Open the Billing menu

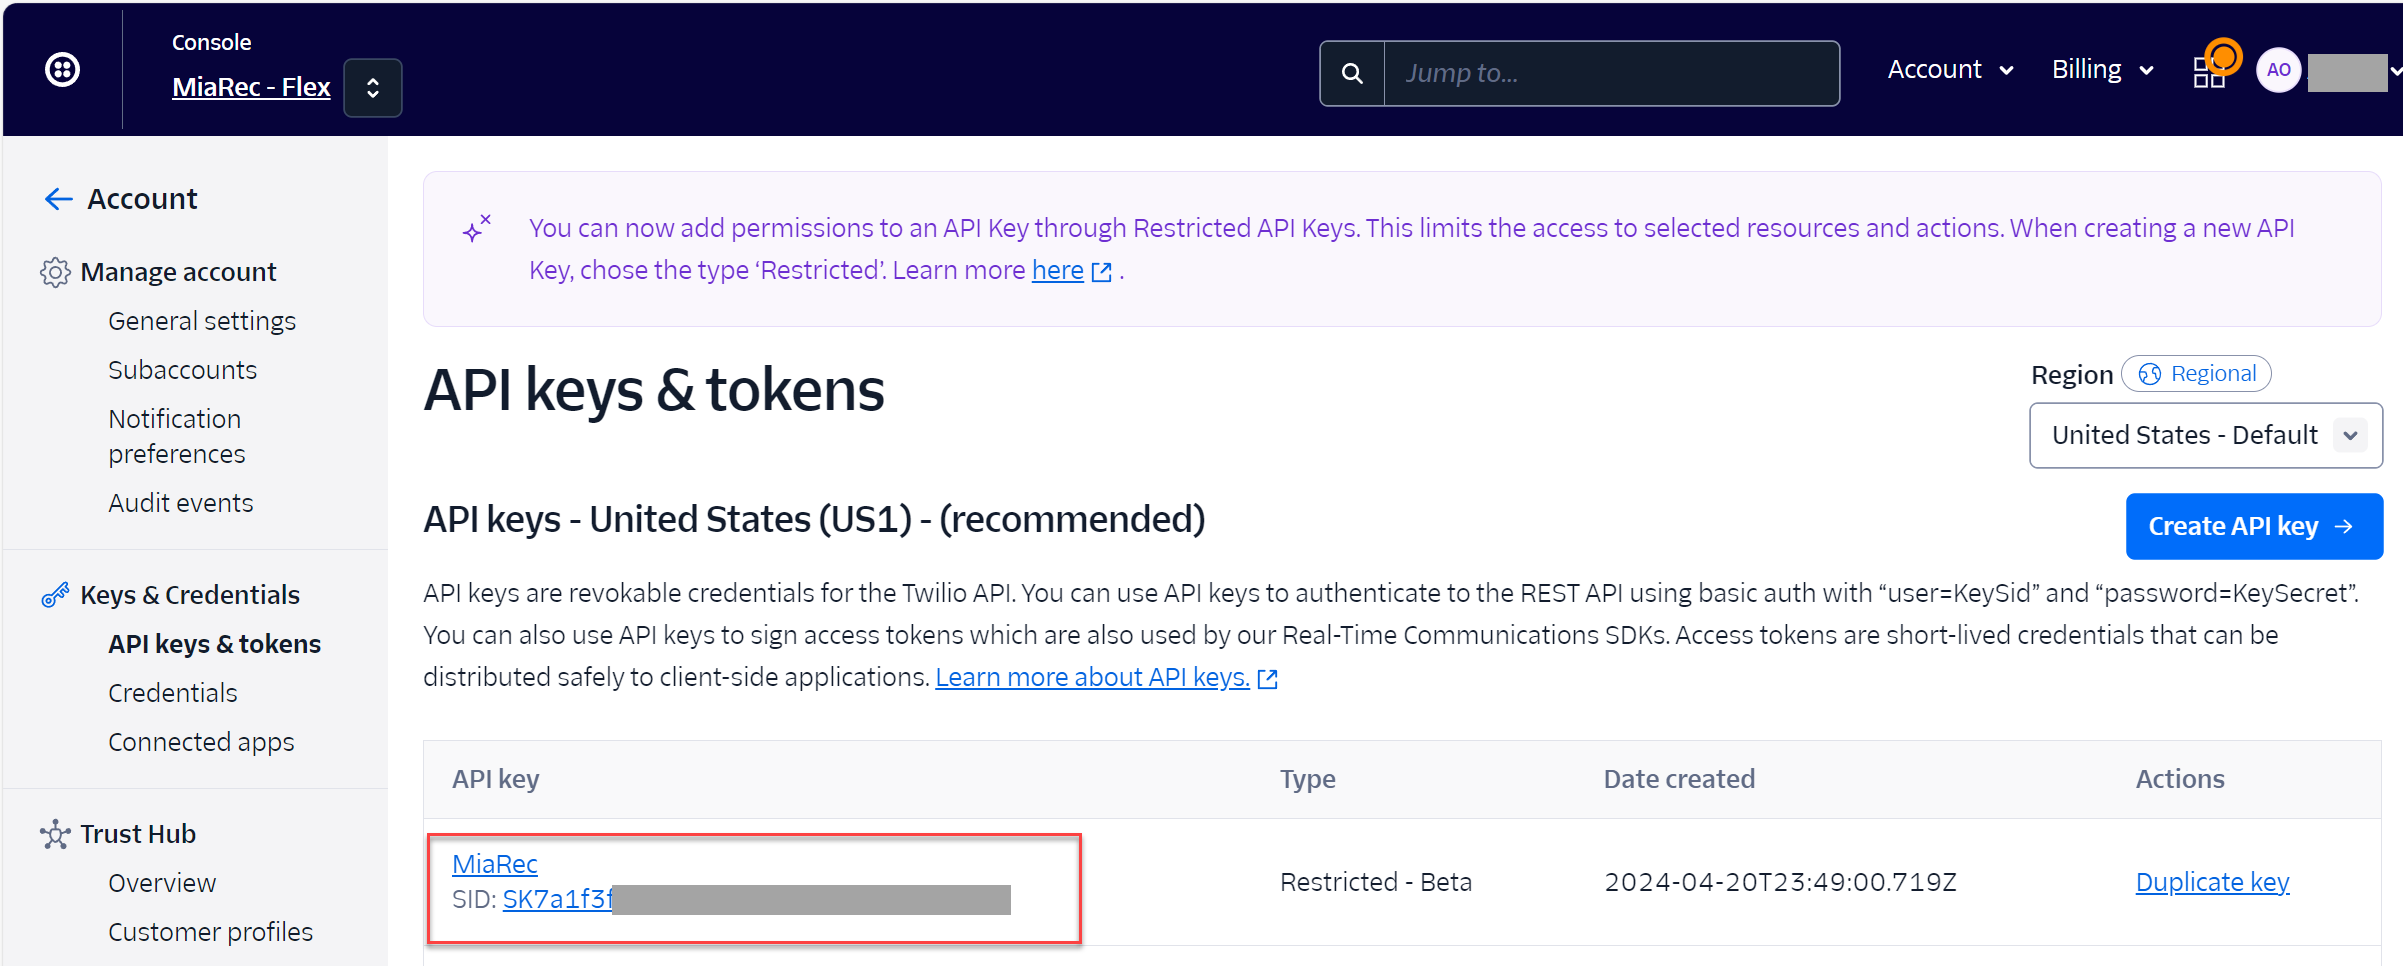tap(2102, 69)
